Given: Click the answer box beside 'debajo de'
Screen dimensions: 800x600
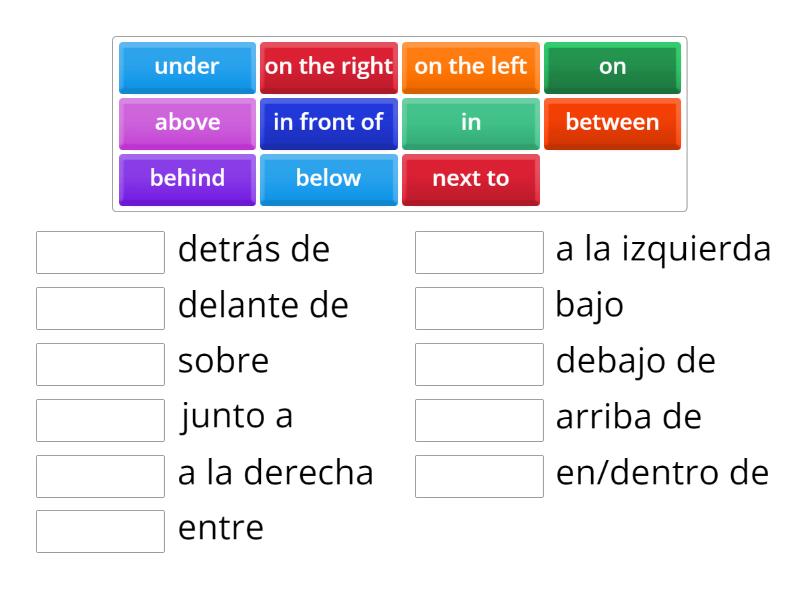Looking at the screenshot, I should [479, 364].
